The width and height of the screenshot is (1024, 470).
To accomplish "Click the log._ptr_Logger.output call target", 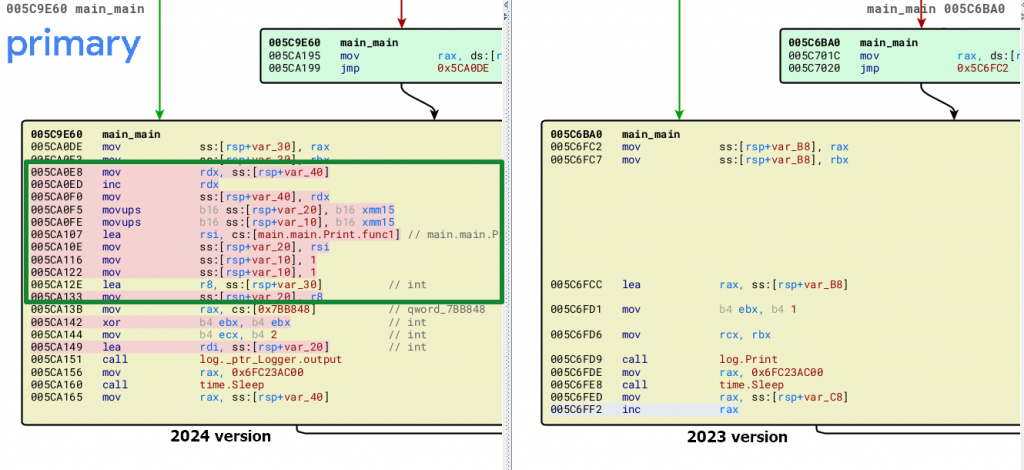I will pos(270,360).
